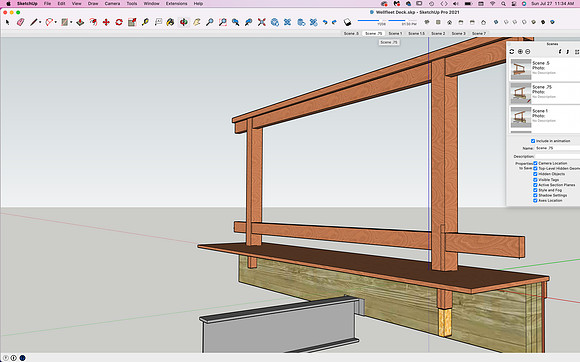Screen dimensions: 580x362
Task: Select the Zoom magnifier tool
Action: click(x=210, y=23)
